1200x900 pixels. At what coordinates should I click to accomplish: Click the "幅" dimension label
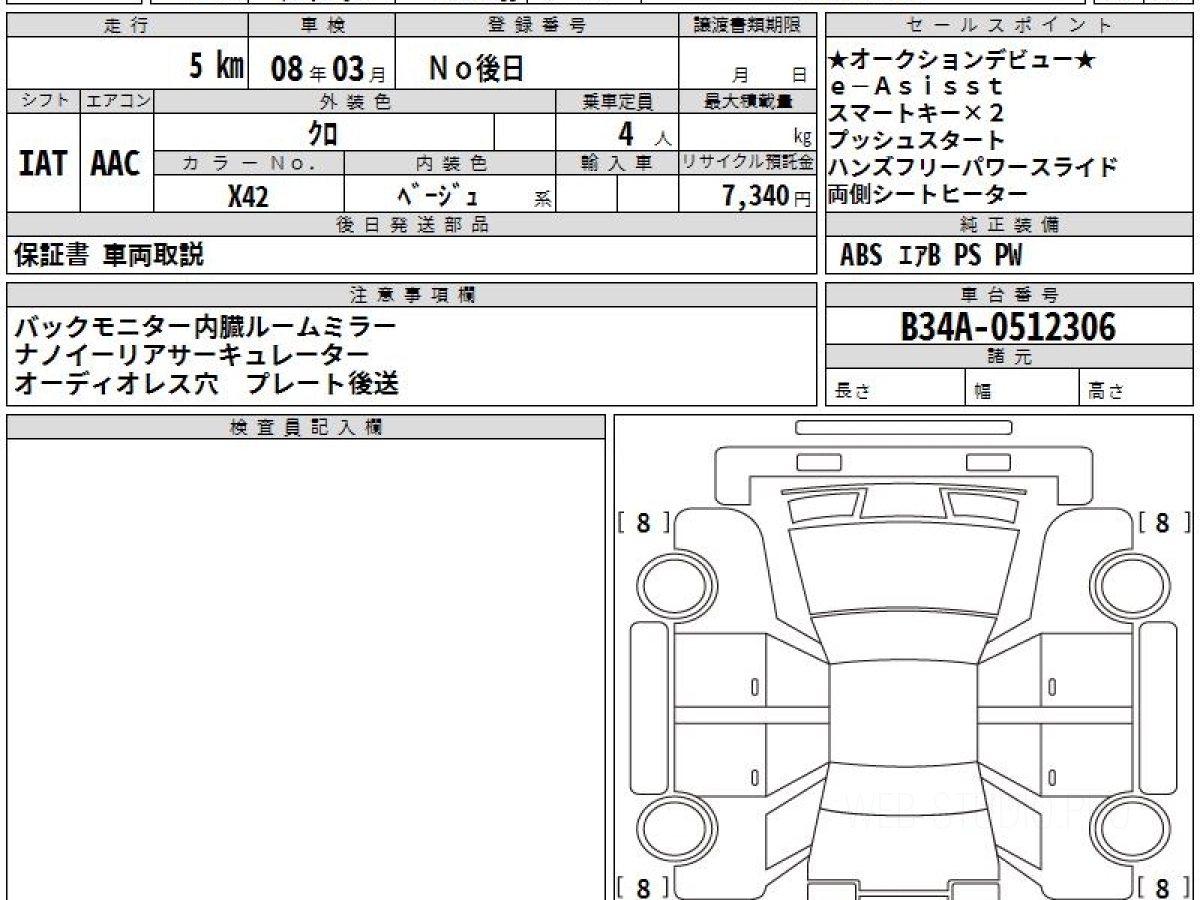point(982,392)
